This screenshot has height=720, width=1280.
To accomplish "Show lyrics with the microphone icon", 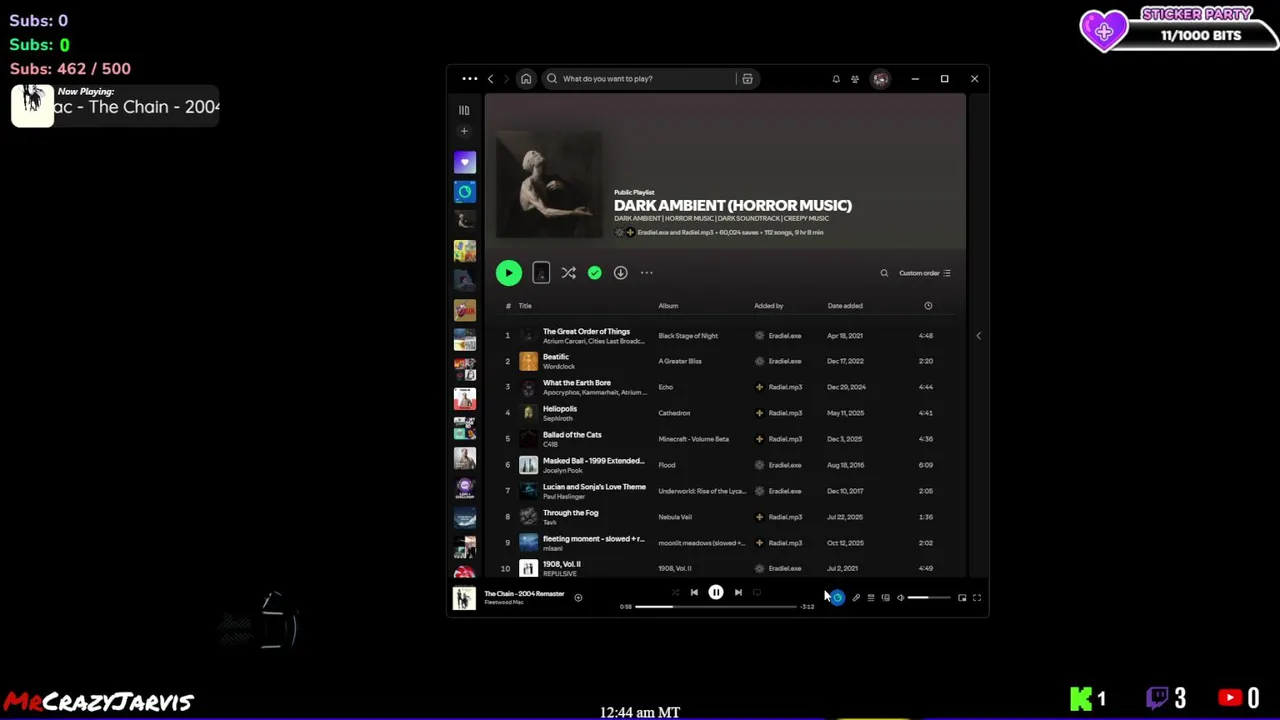I will [856, 598].
